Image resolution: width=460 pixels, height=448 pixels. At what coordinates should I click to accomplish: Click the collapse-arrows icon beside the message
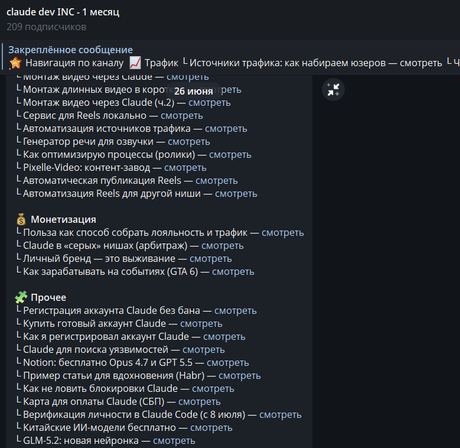point(333,90)
